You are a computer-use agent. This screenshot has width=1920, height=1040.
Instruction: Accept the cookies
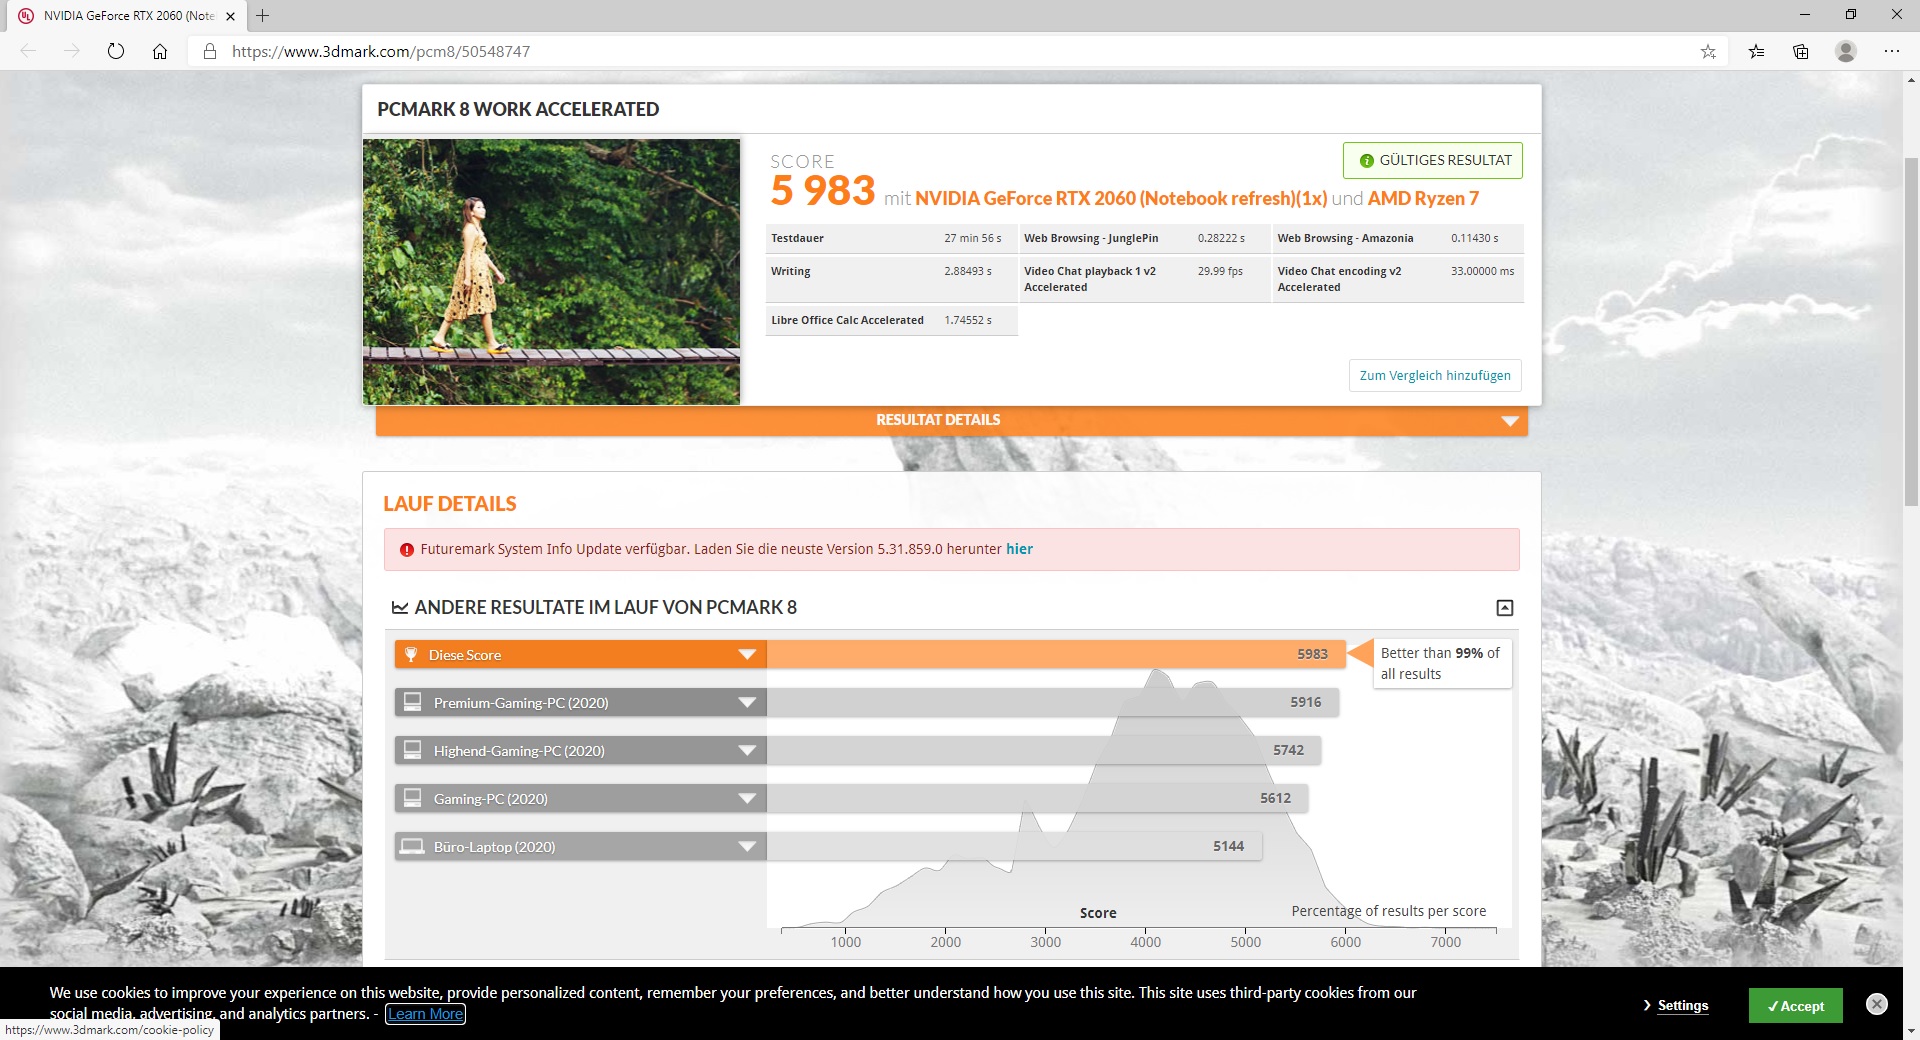pyautogui.click(x=1795, y=1006)
